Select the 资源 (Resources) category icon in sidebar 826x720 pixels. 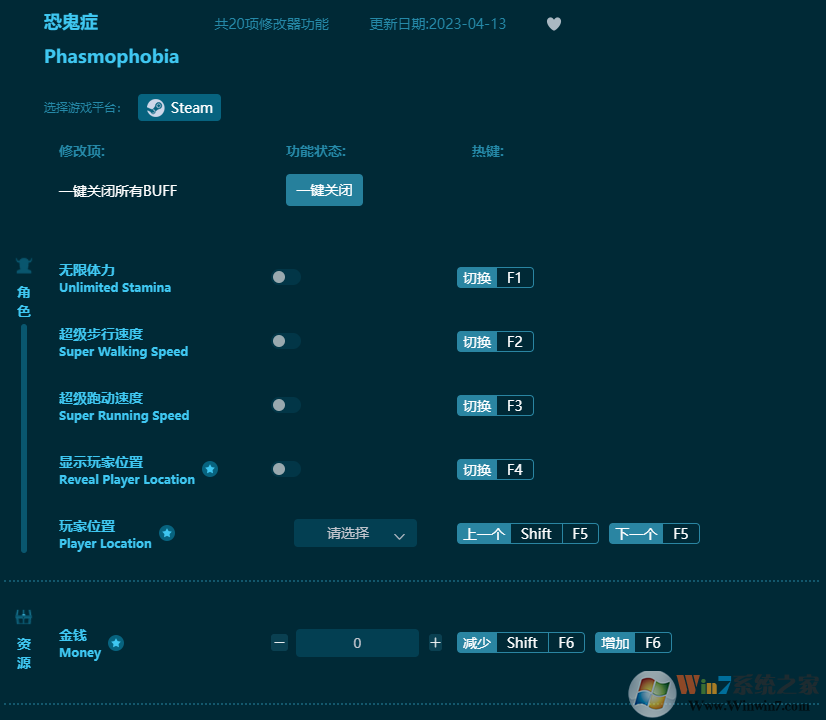(23, 617)
